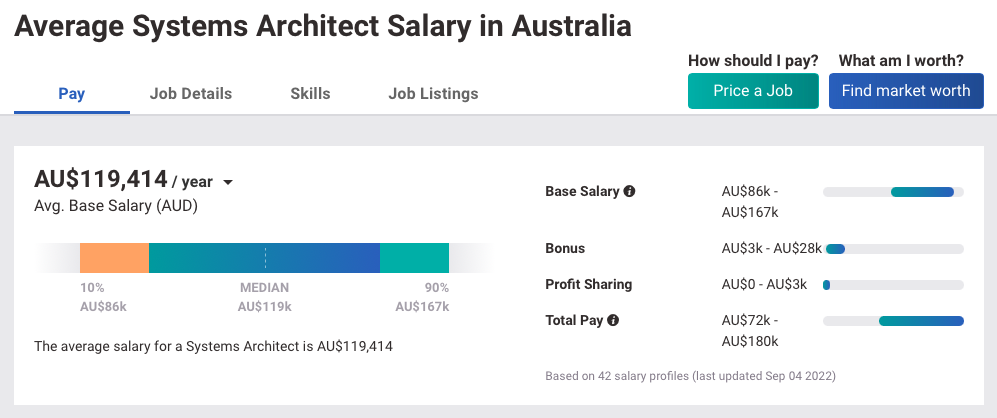The image size is (997, 418).
Task: Select the Job Listings tab
Action: coord(433,94)
